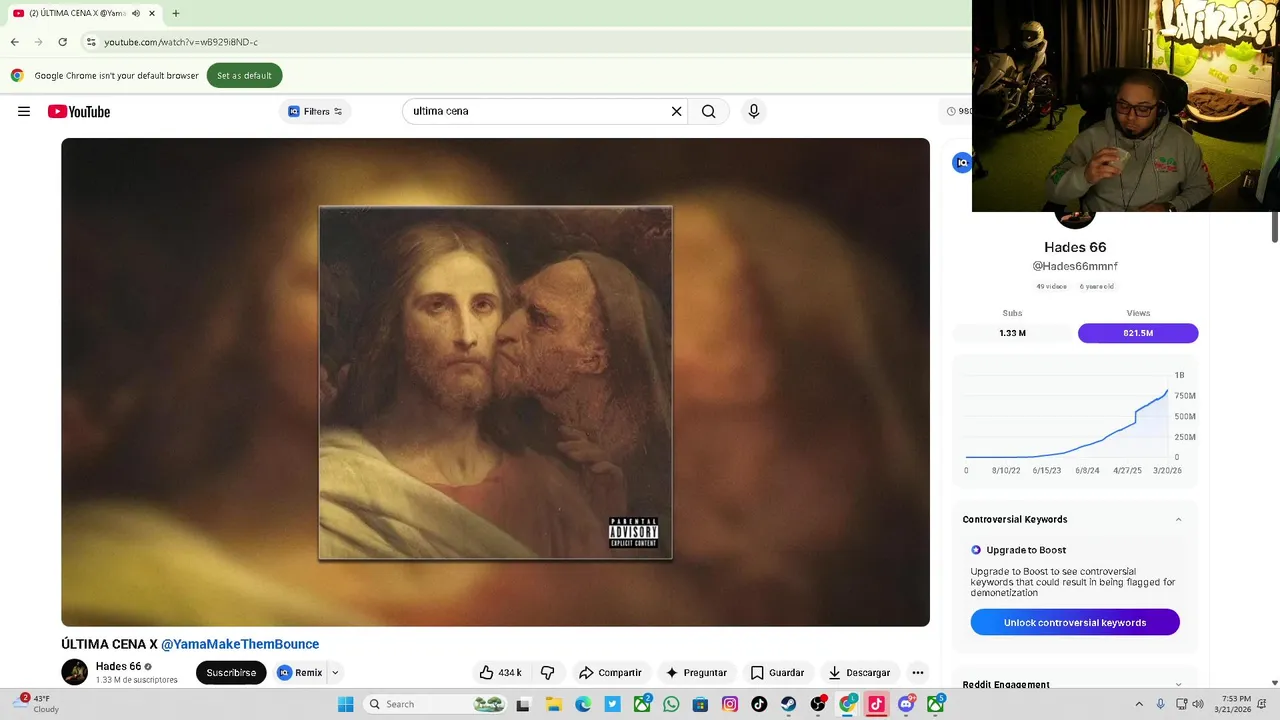Click the page vertical scrollbar thumb
The image size is (1280, 720).
point(1274,225)
